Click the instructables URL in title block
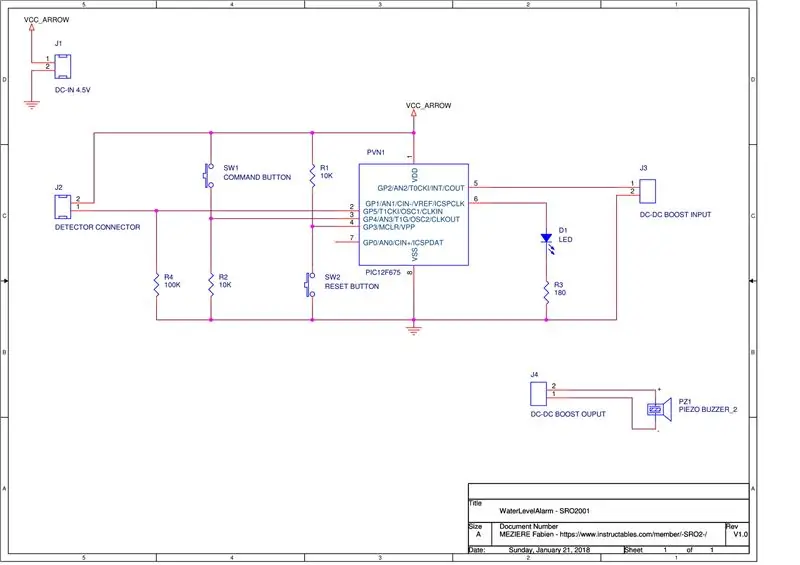 [x=633, y=534]
